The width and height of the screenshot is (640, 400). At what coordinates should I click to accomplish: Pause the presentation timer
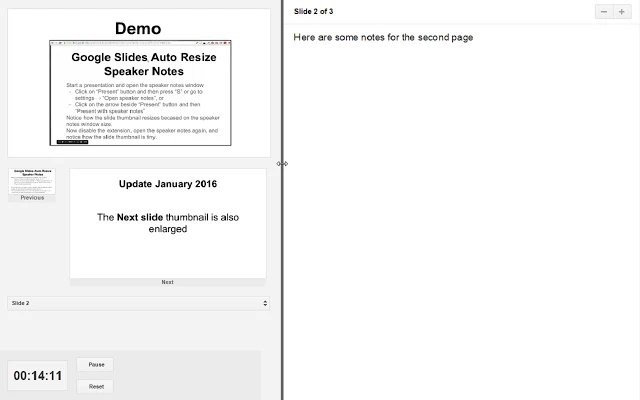click(x=96, y=364)
